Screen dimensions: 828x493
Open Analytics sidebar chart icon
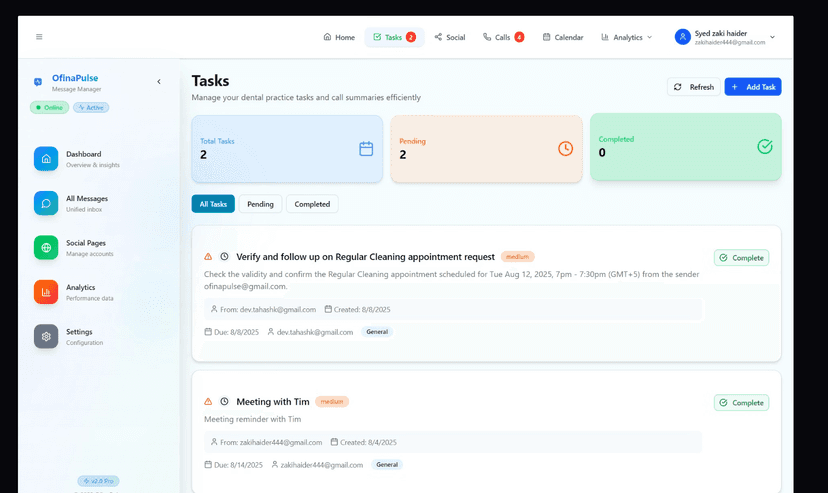tap(46, 292)
